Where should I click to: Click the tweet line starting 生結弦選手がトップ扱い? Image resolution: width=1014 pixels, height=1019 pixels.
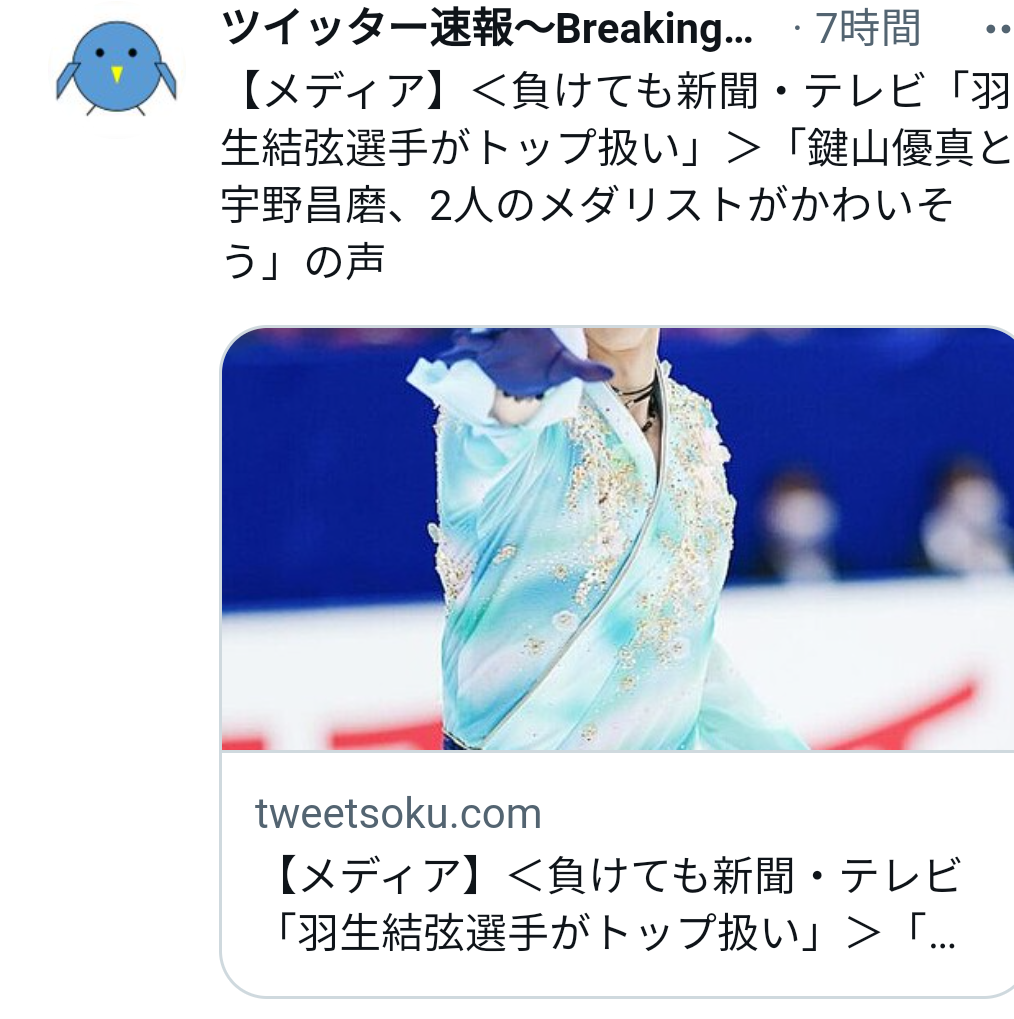point(618,148)
